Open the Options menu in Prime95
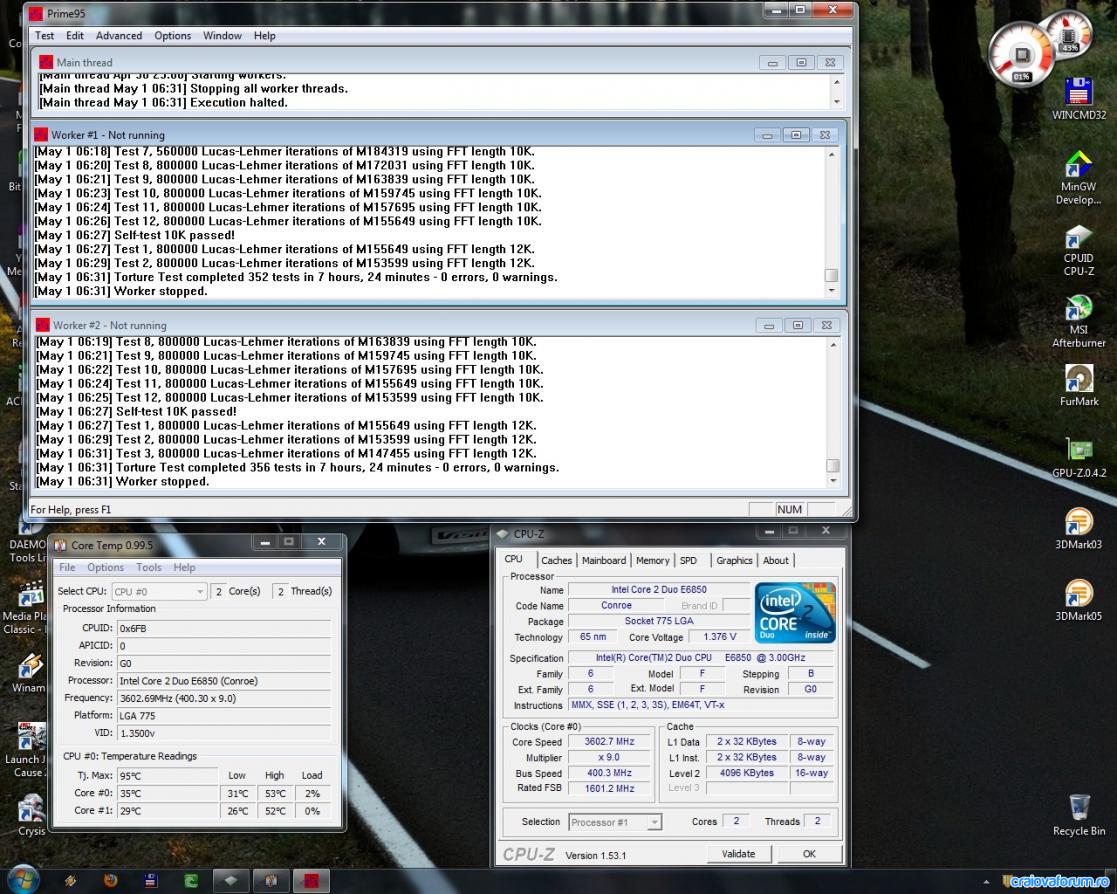Image resolution: width=1117 pixels, height=894 pixels. pyautogui.click(x=172, y=36)
